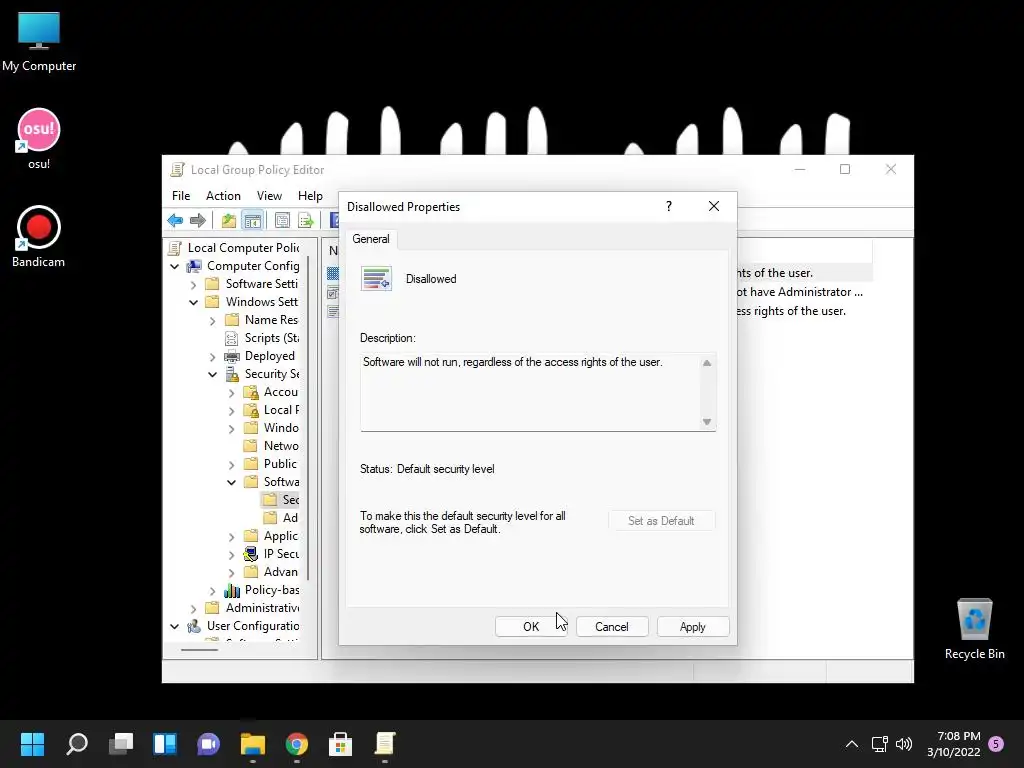1024x768 pixels.
Task: Collapse the User Configuration node
Action: click(x=174, y=626)
